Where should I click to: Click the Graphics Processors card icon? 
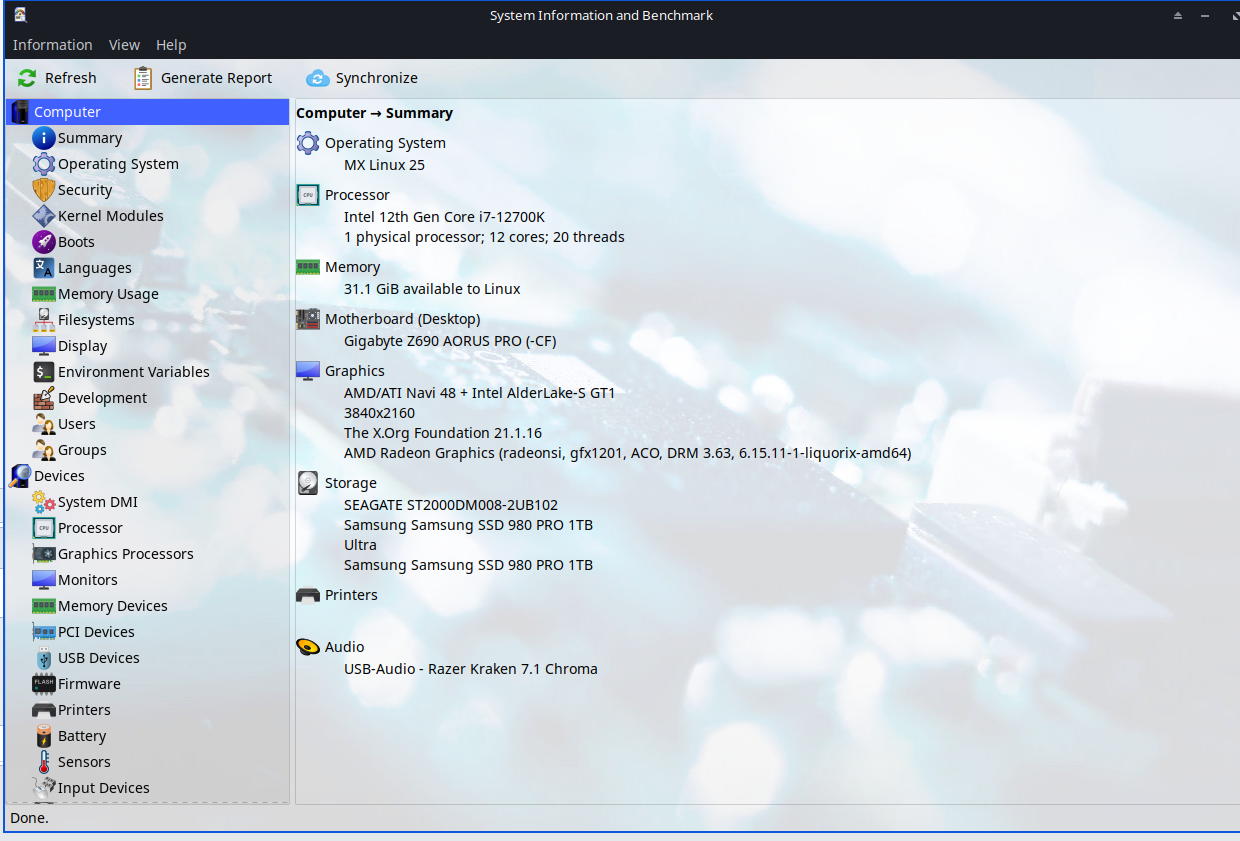43,554
